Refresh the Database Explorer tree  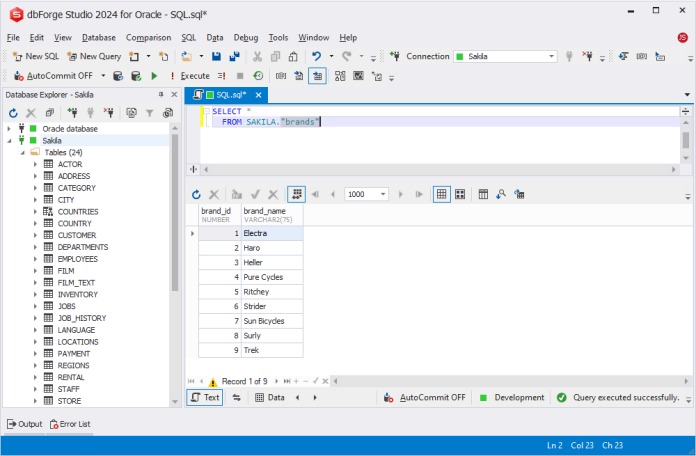(x=13, y=113)
